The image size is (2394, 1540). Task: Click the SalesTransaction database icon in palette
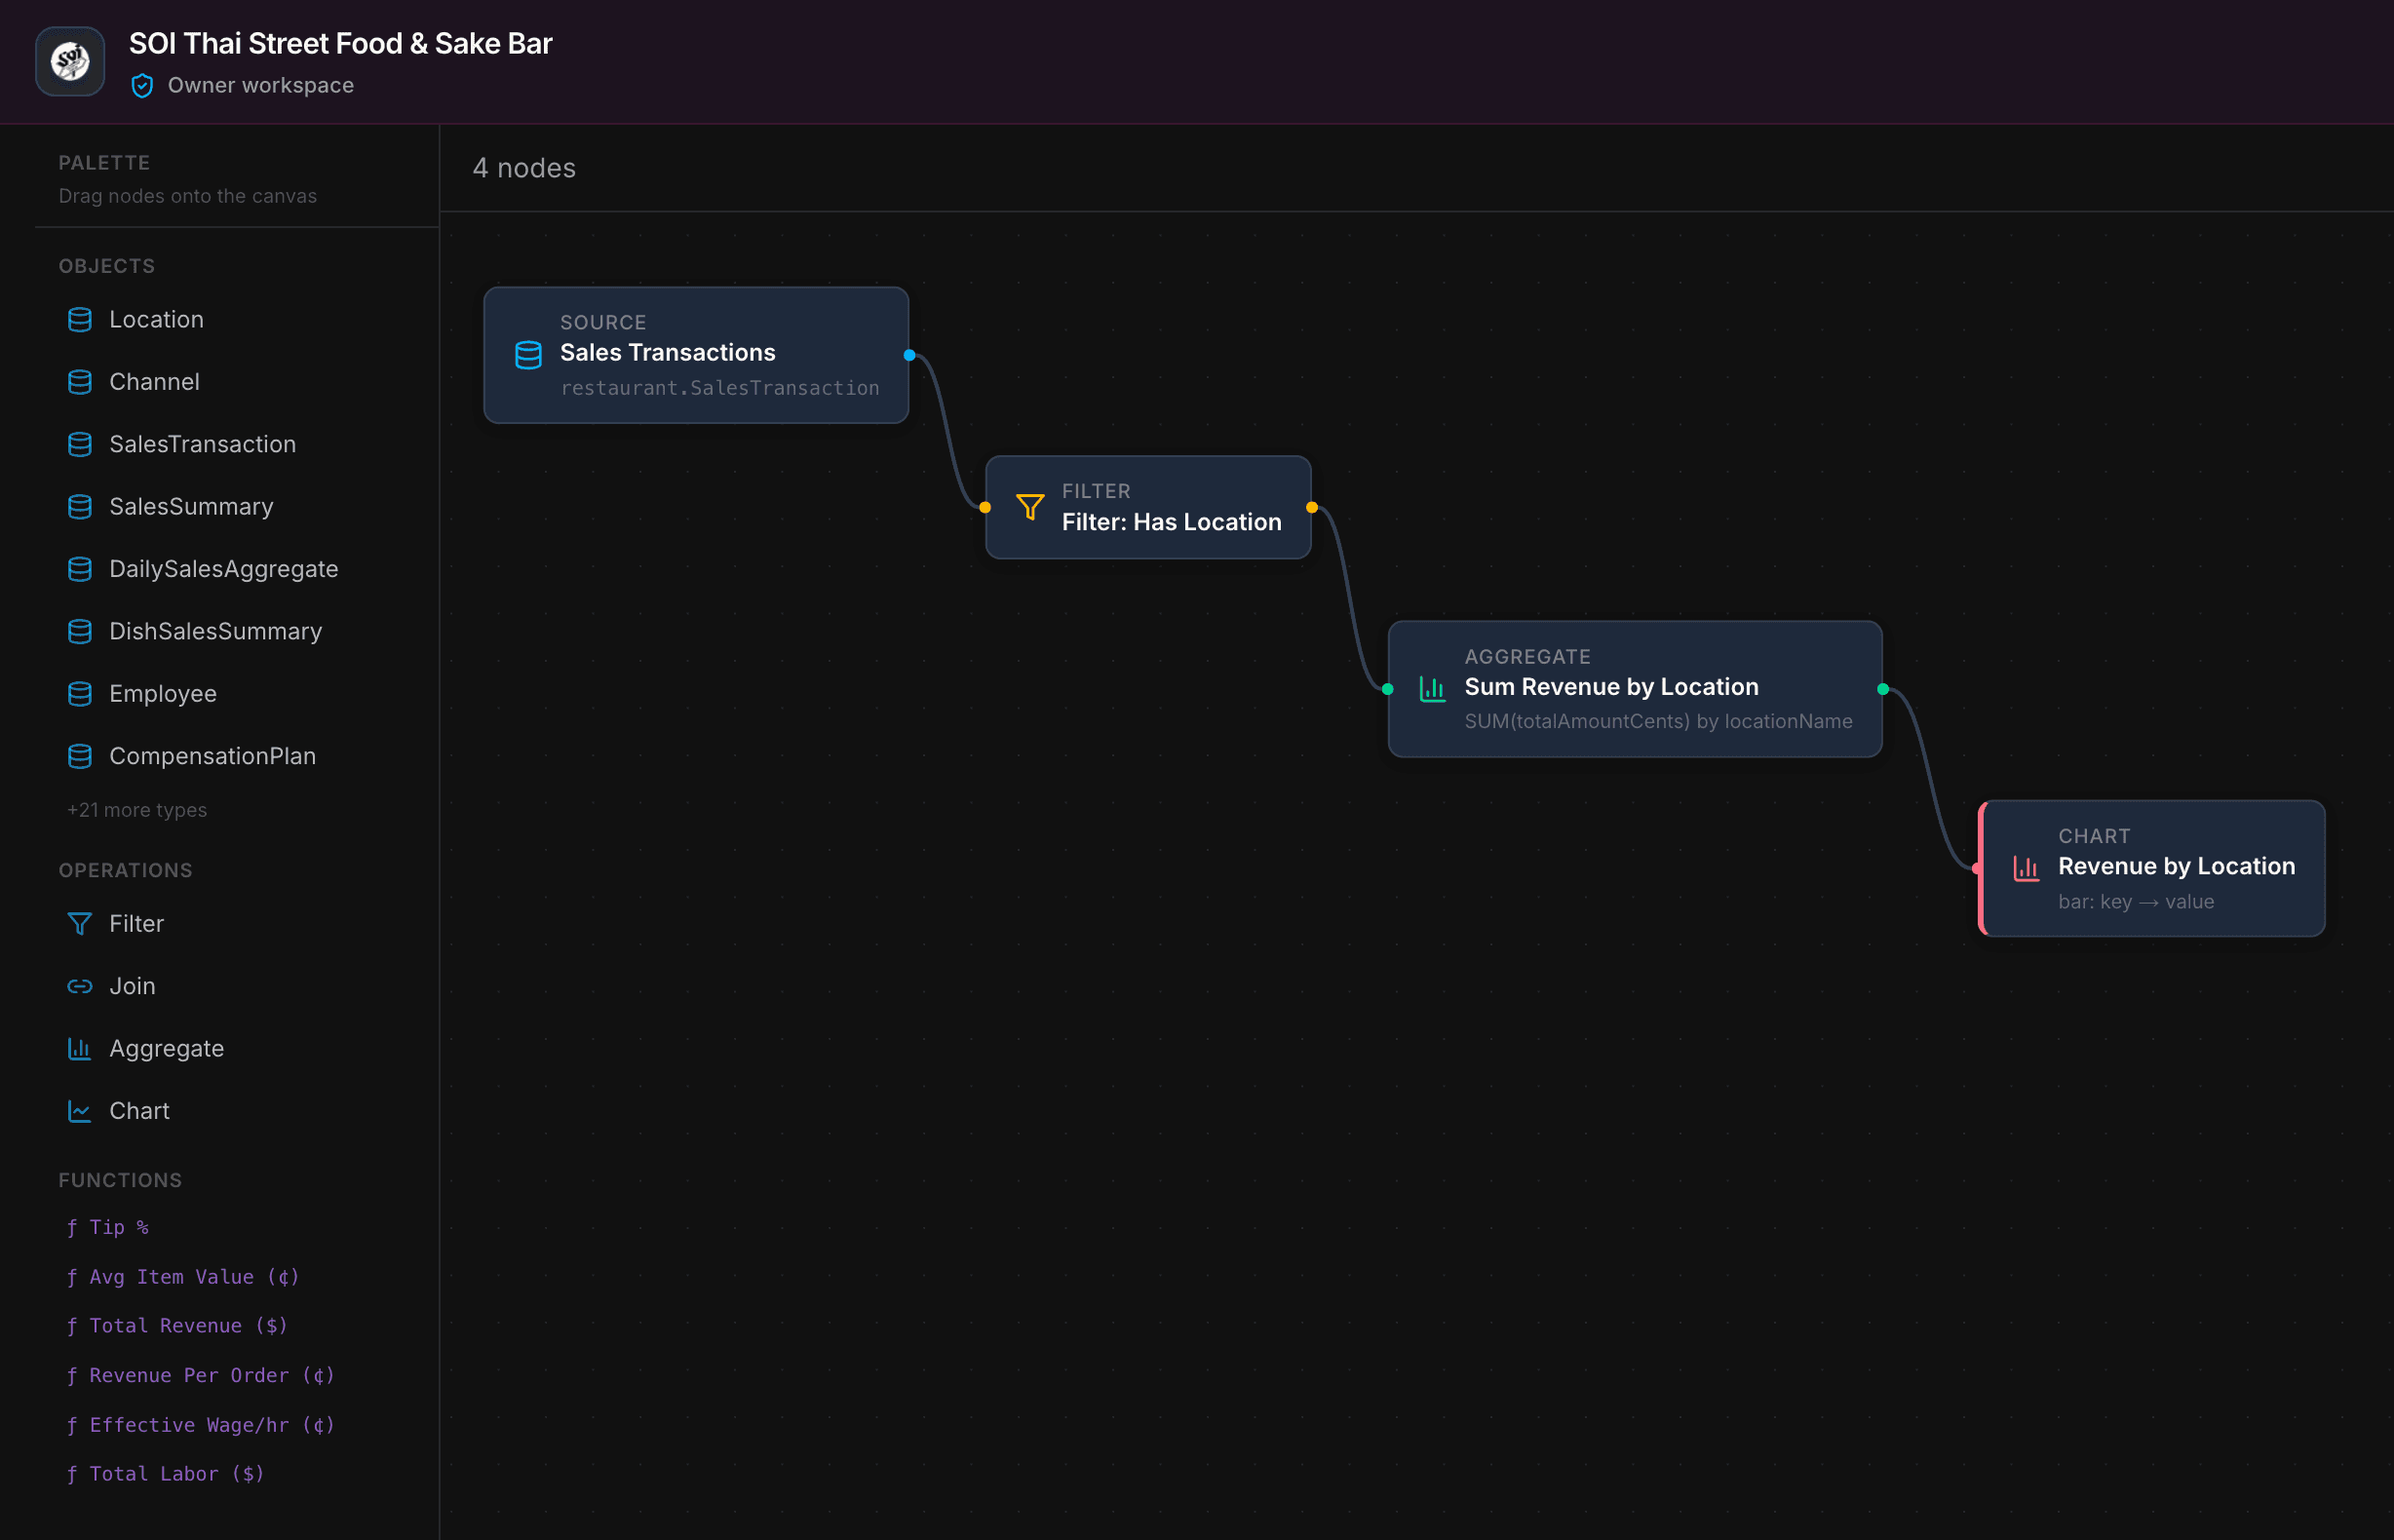80,444
